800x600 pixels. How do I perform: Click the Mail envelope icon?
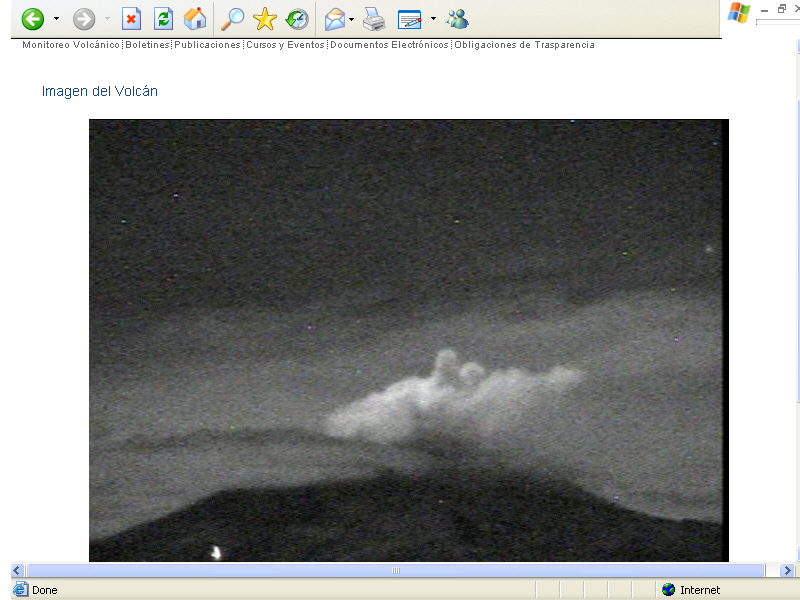click(x=335, y=18)
